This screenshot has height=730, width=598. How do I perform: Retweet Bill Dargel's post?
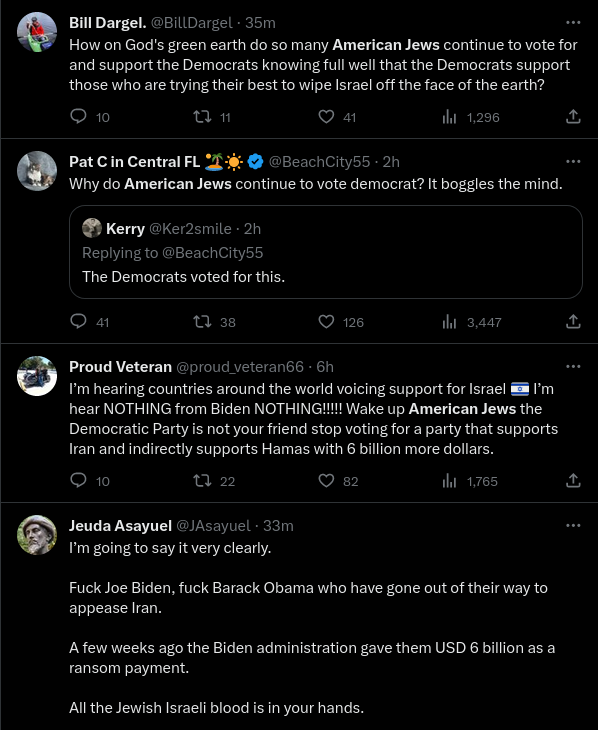pos(202,116)
